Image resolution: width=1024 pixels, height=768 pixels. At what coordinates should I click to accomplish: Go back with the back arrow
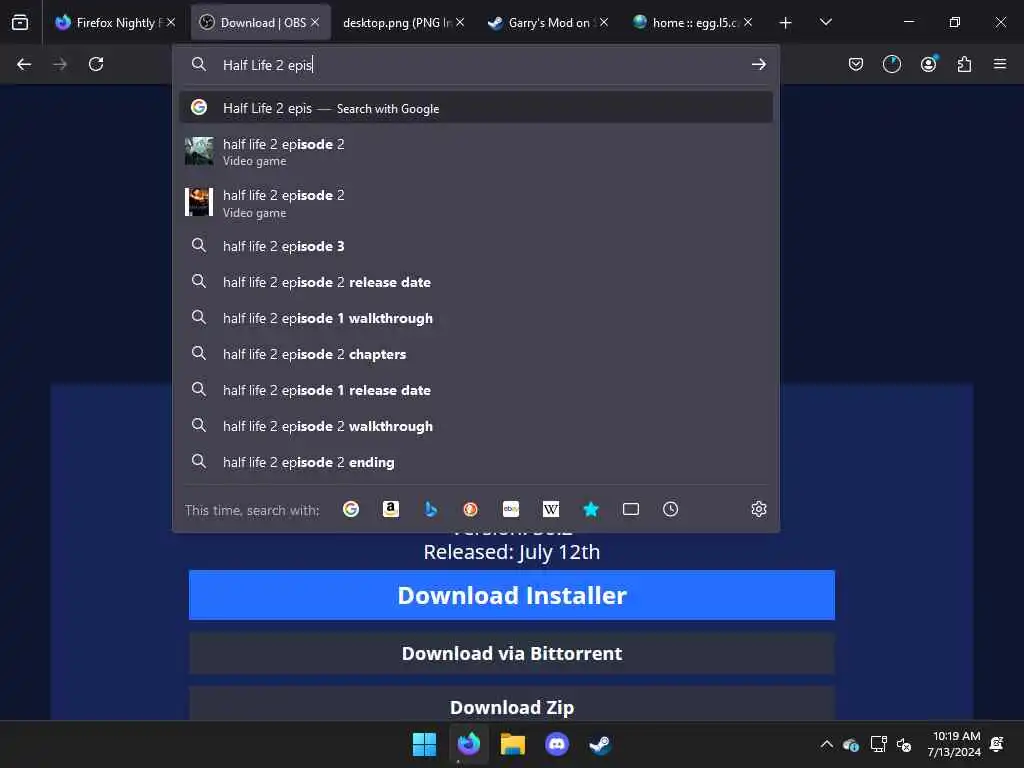(24, 64)
